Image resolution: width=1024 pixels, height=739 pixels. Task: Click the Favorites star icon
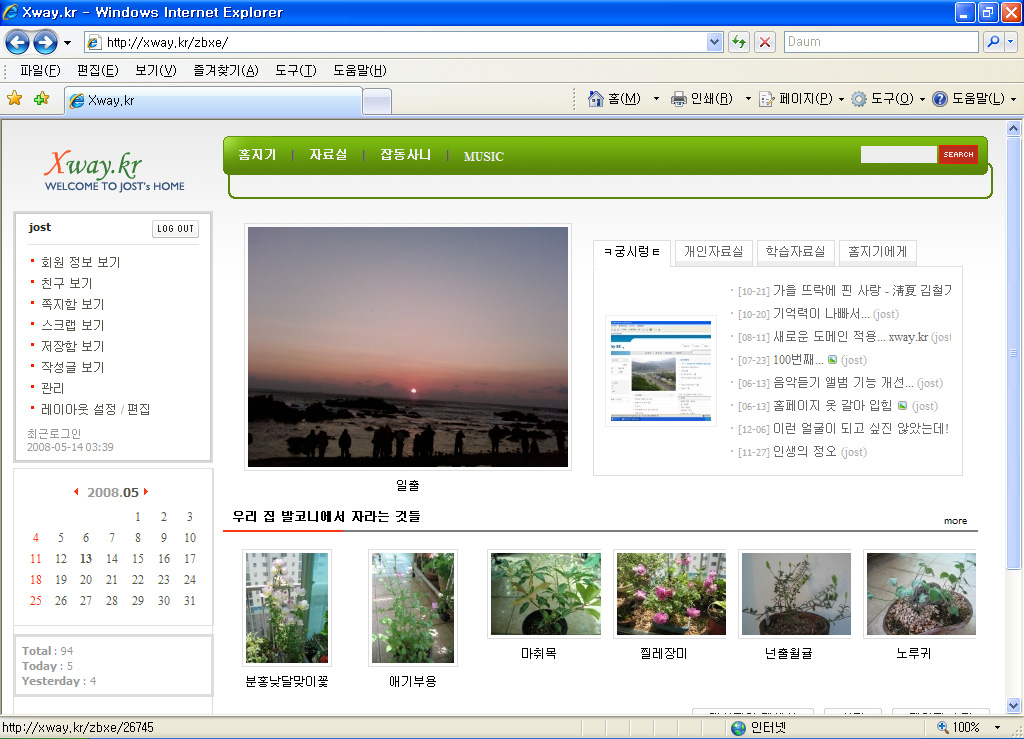15,98
